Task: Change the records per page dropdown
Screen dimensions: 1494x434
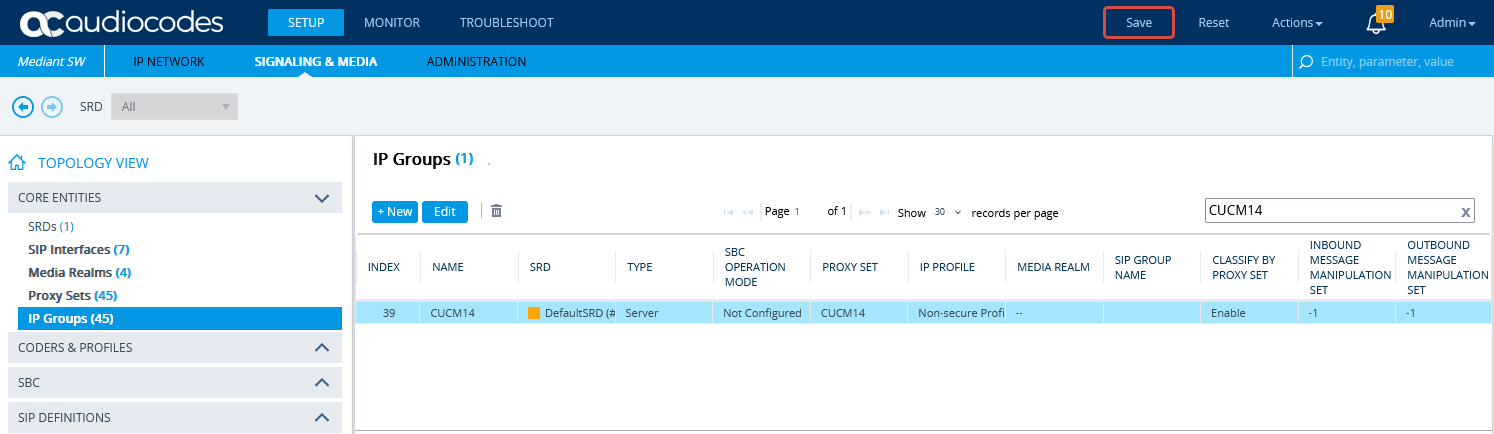Action: (948, 212)
